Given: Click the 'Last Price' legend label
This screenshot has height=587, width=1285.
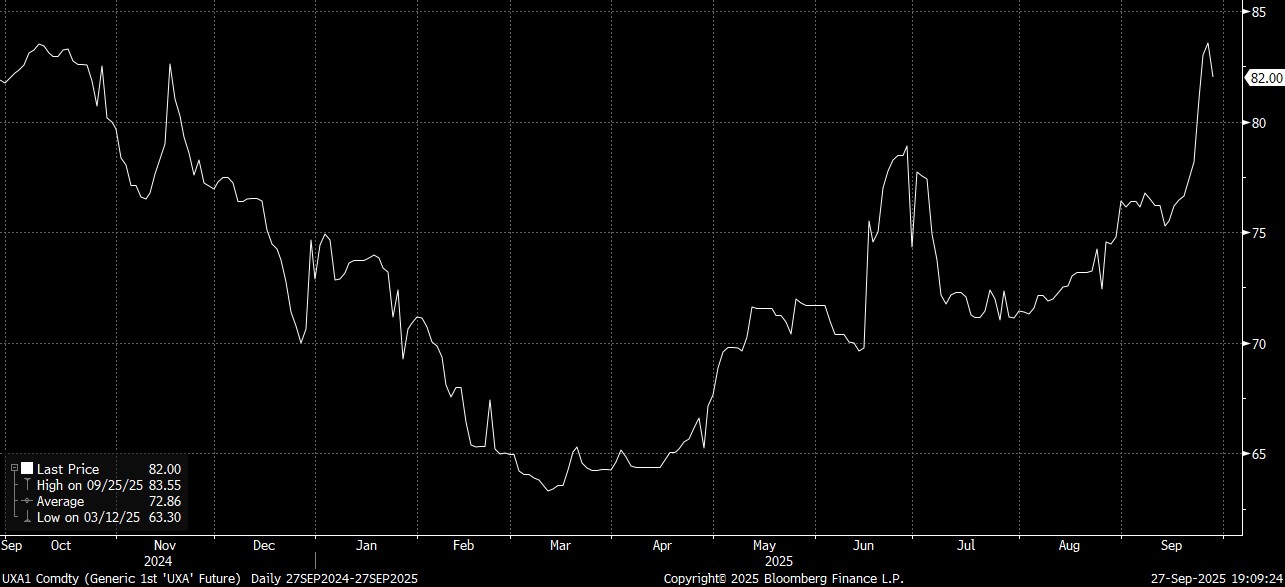Looking at the screenshot, I should click(68, 469).
